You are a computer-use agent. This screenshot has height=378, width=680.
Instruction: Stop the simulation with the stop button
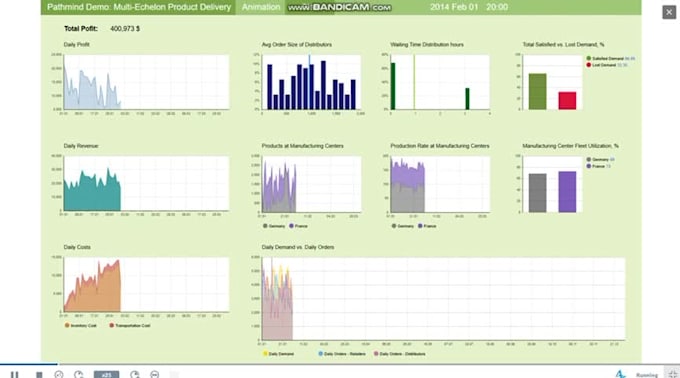[x=39, y=375]
